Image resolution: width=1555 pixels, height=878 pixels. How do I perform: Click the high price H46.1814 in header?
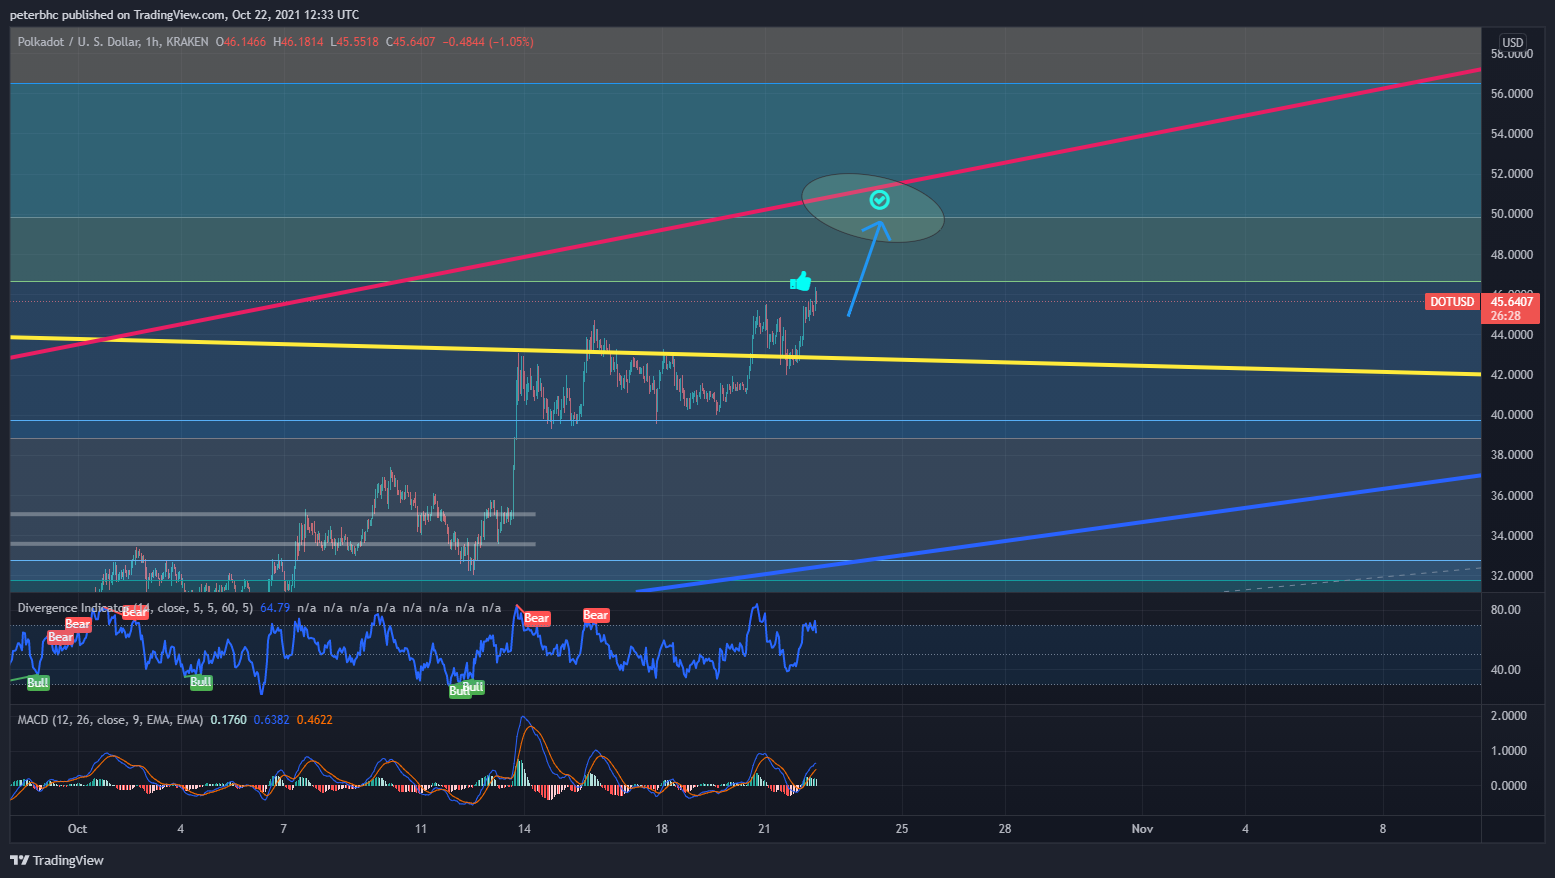click(x=298, y=42)
